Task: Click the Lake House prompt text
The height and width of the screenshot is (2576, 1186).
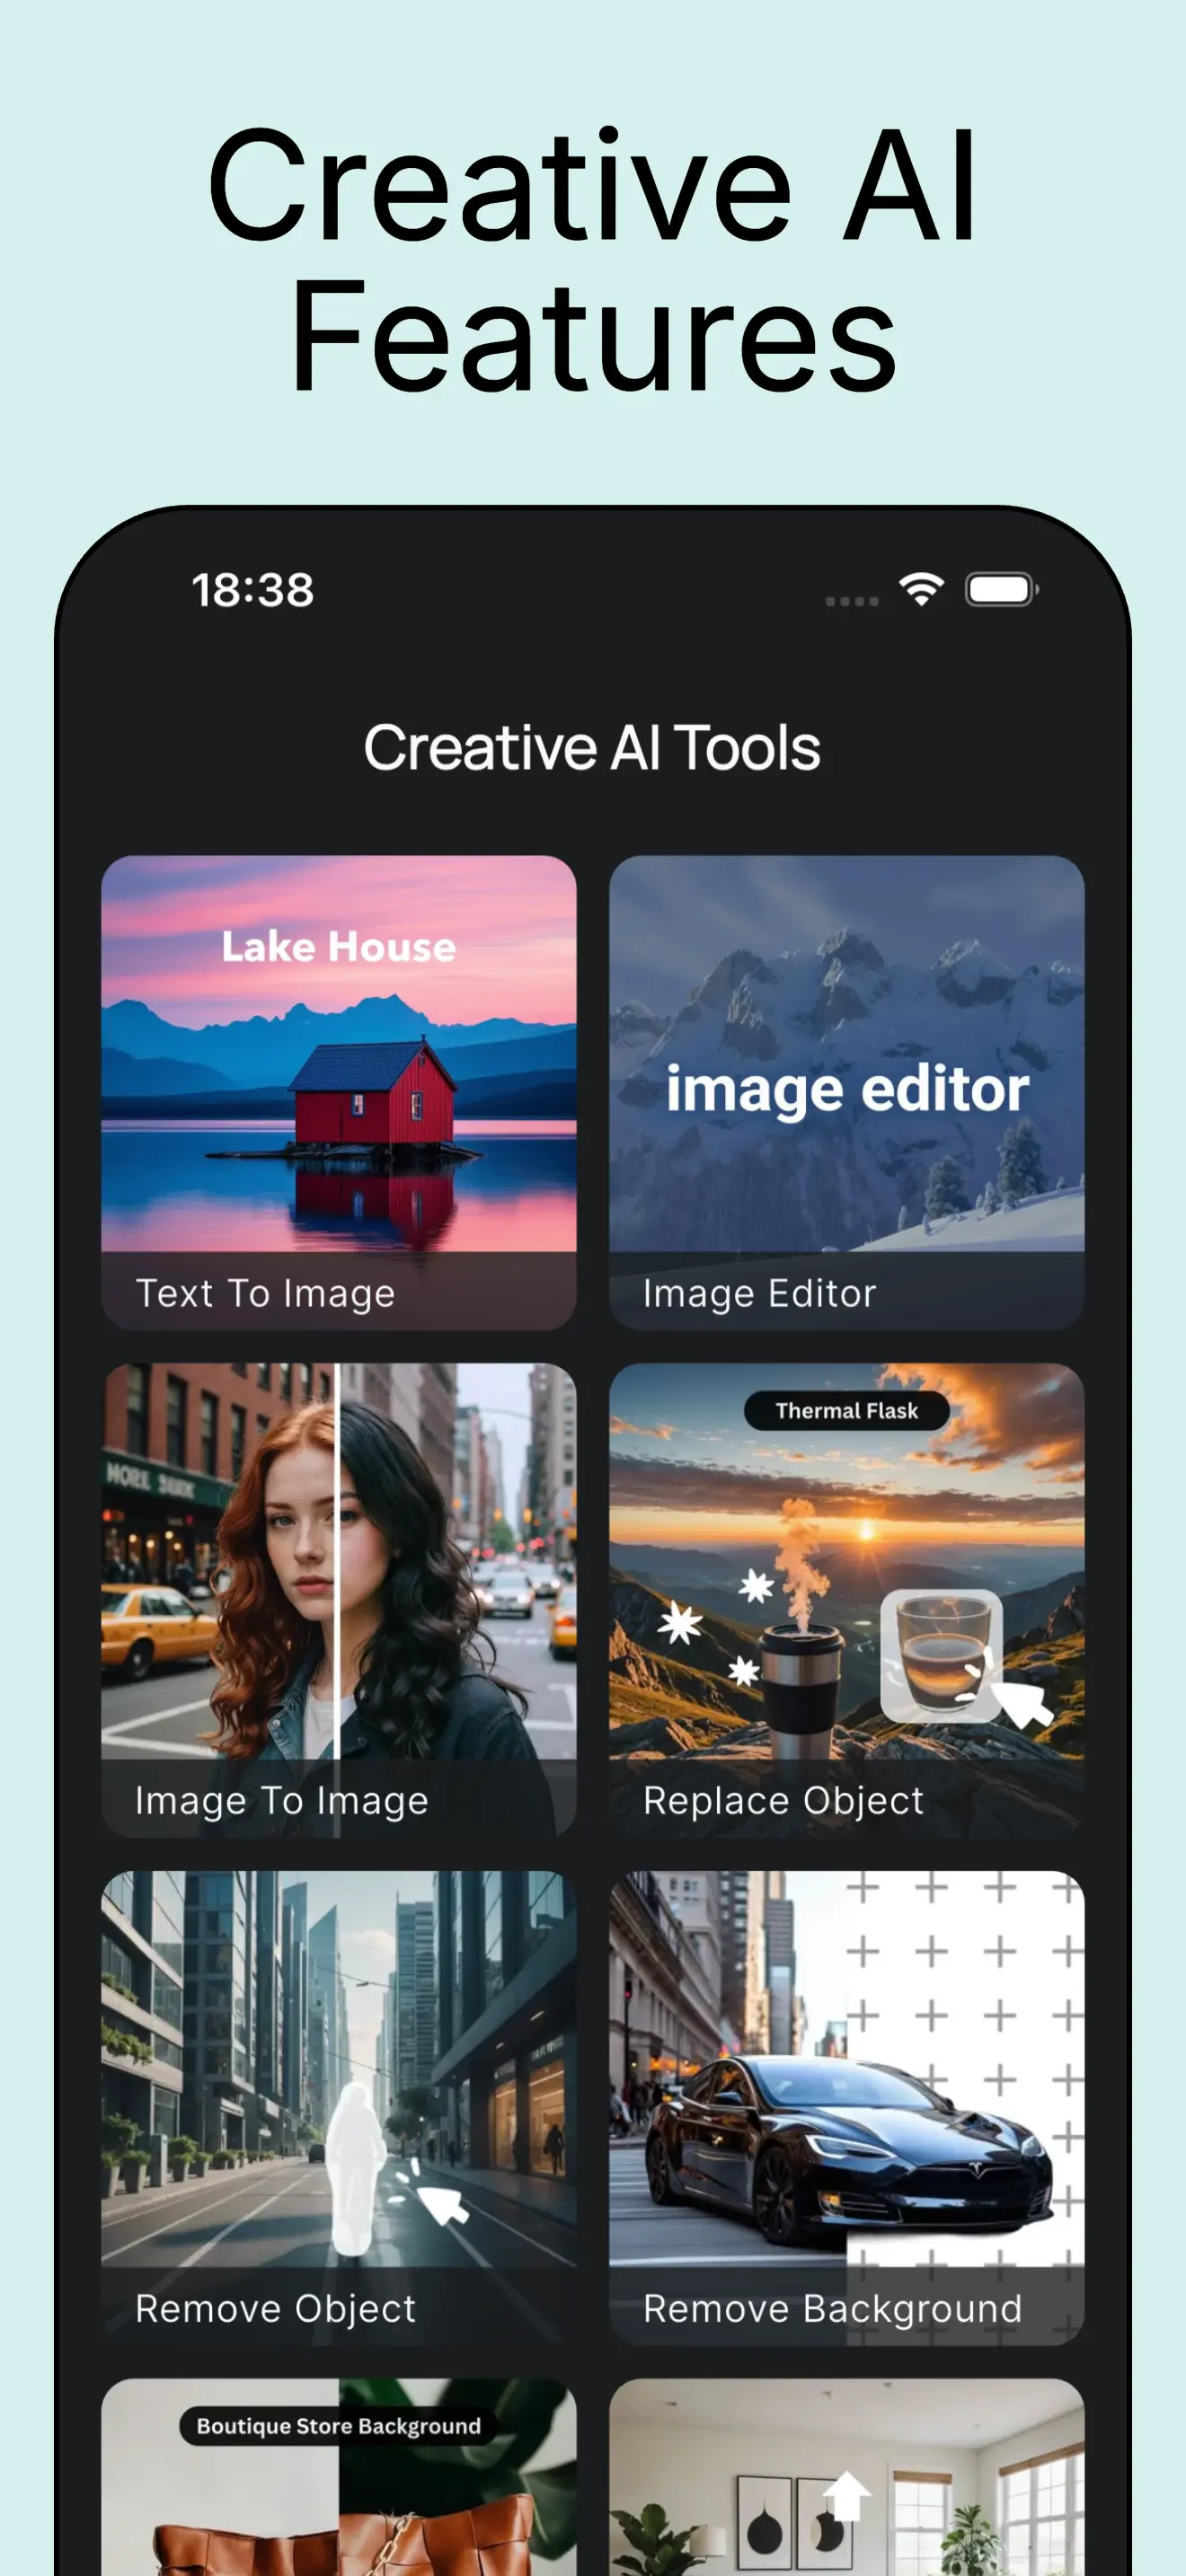Action: 339,946
